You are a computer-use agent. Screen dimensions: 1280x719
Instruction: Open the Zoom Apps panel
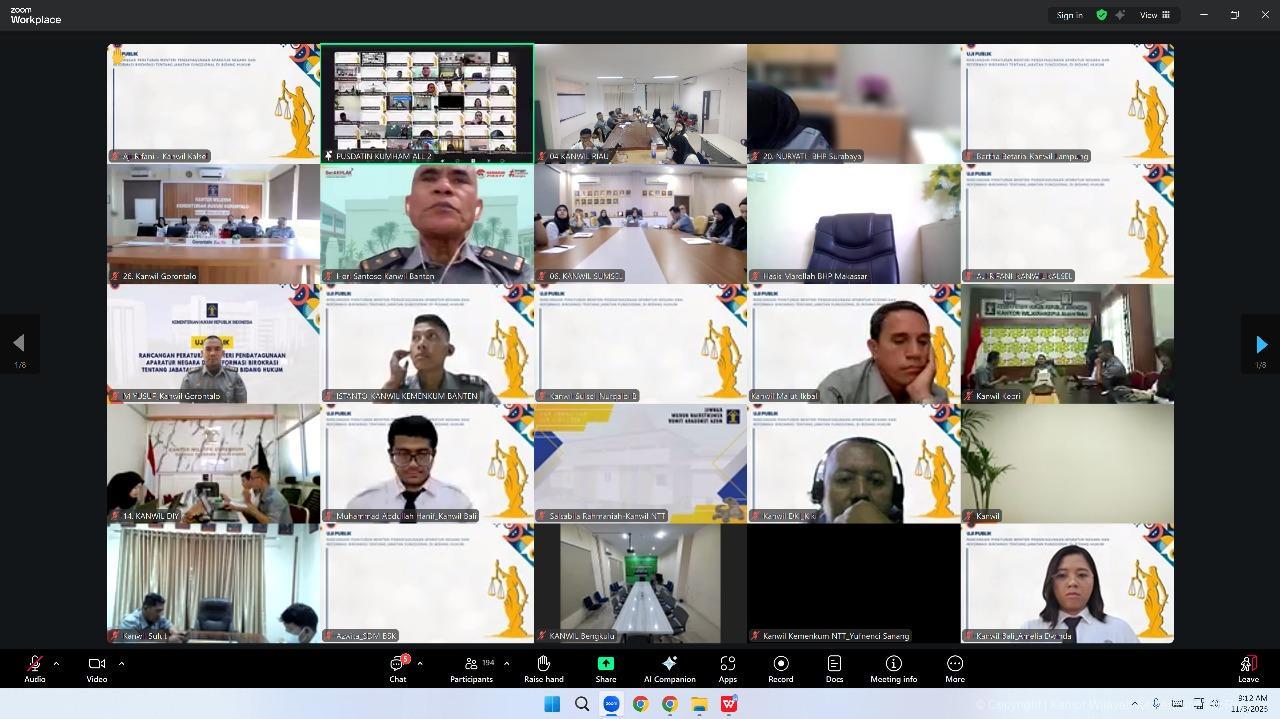click(x=727, y=668)
